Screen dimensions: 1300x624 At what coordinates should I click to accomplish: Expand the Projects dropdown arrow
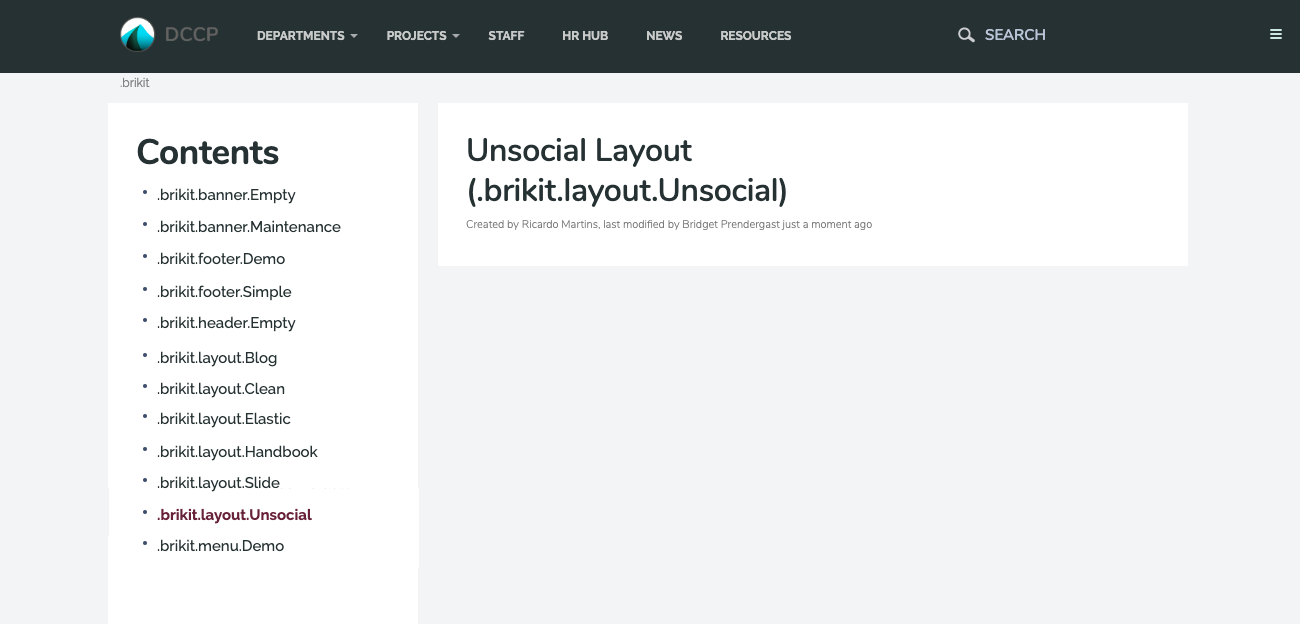456,36
